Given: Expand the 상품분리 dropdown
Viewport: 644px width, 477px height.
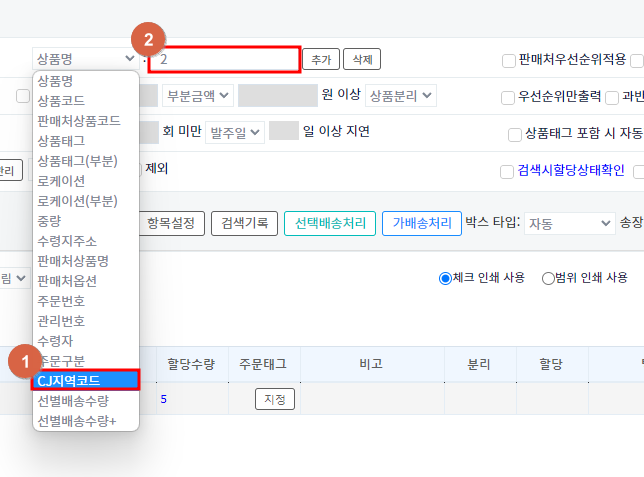Looking at the screenshot, I should click(x=401, y=96).
